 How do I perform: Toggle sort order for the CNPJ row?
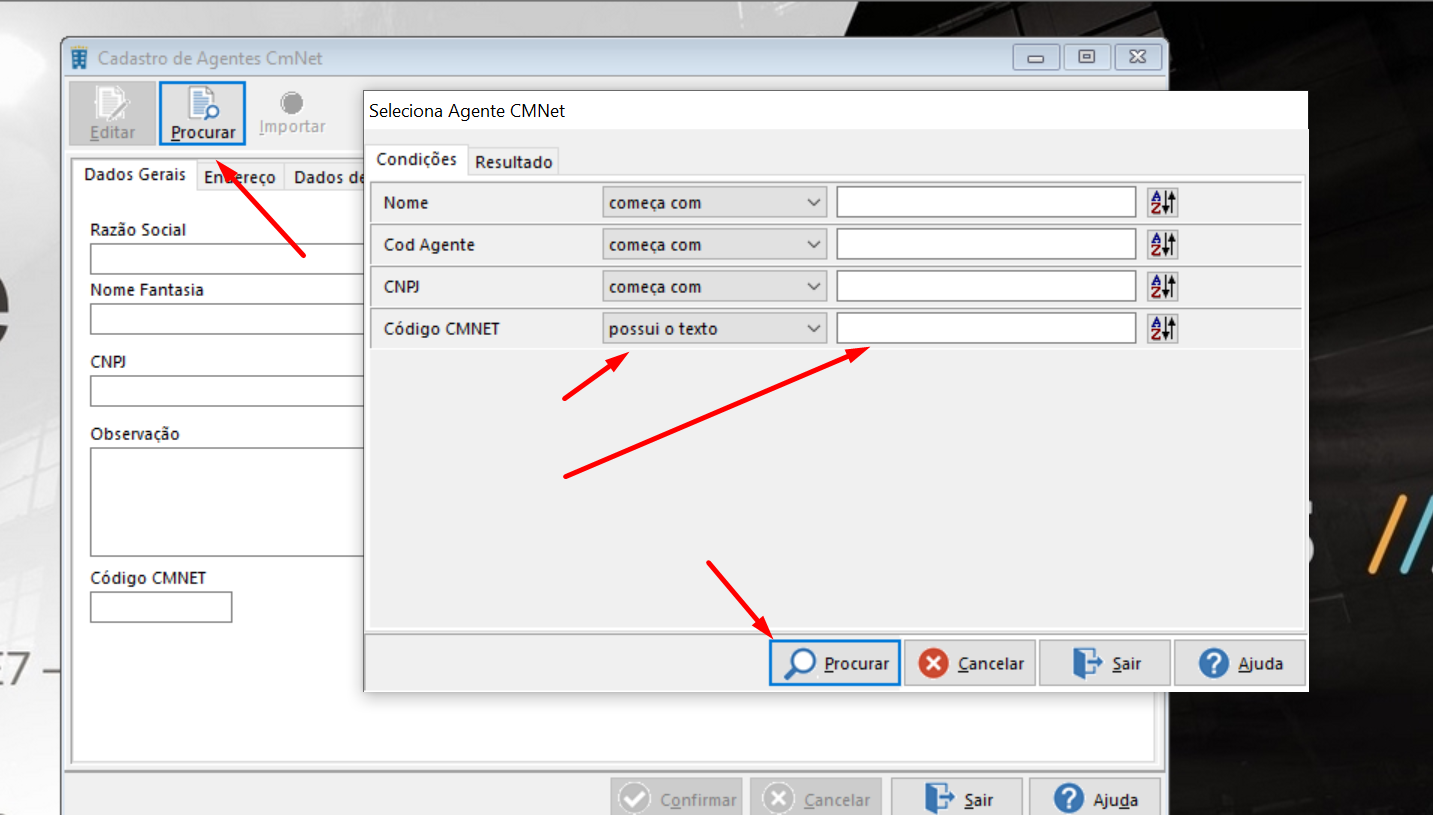(x=1163, y=287)
